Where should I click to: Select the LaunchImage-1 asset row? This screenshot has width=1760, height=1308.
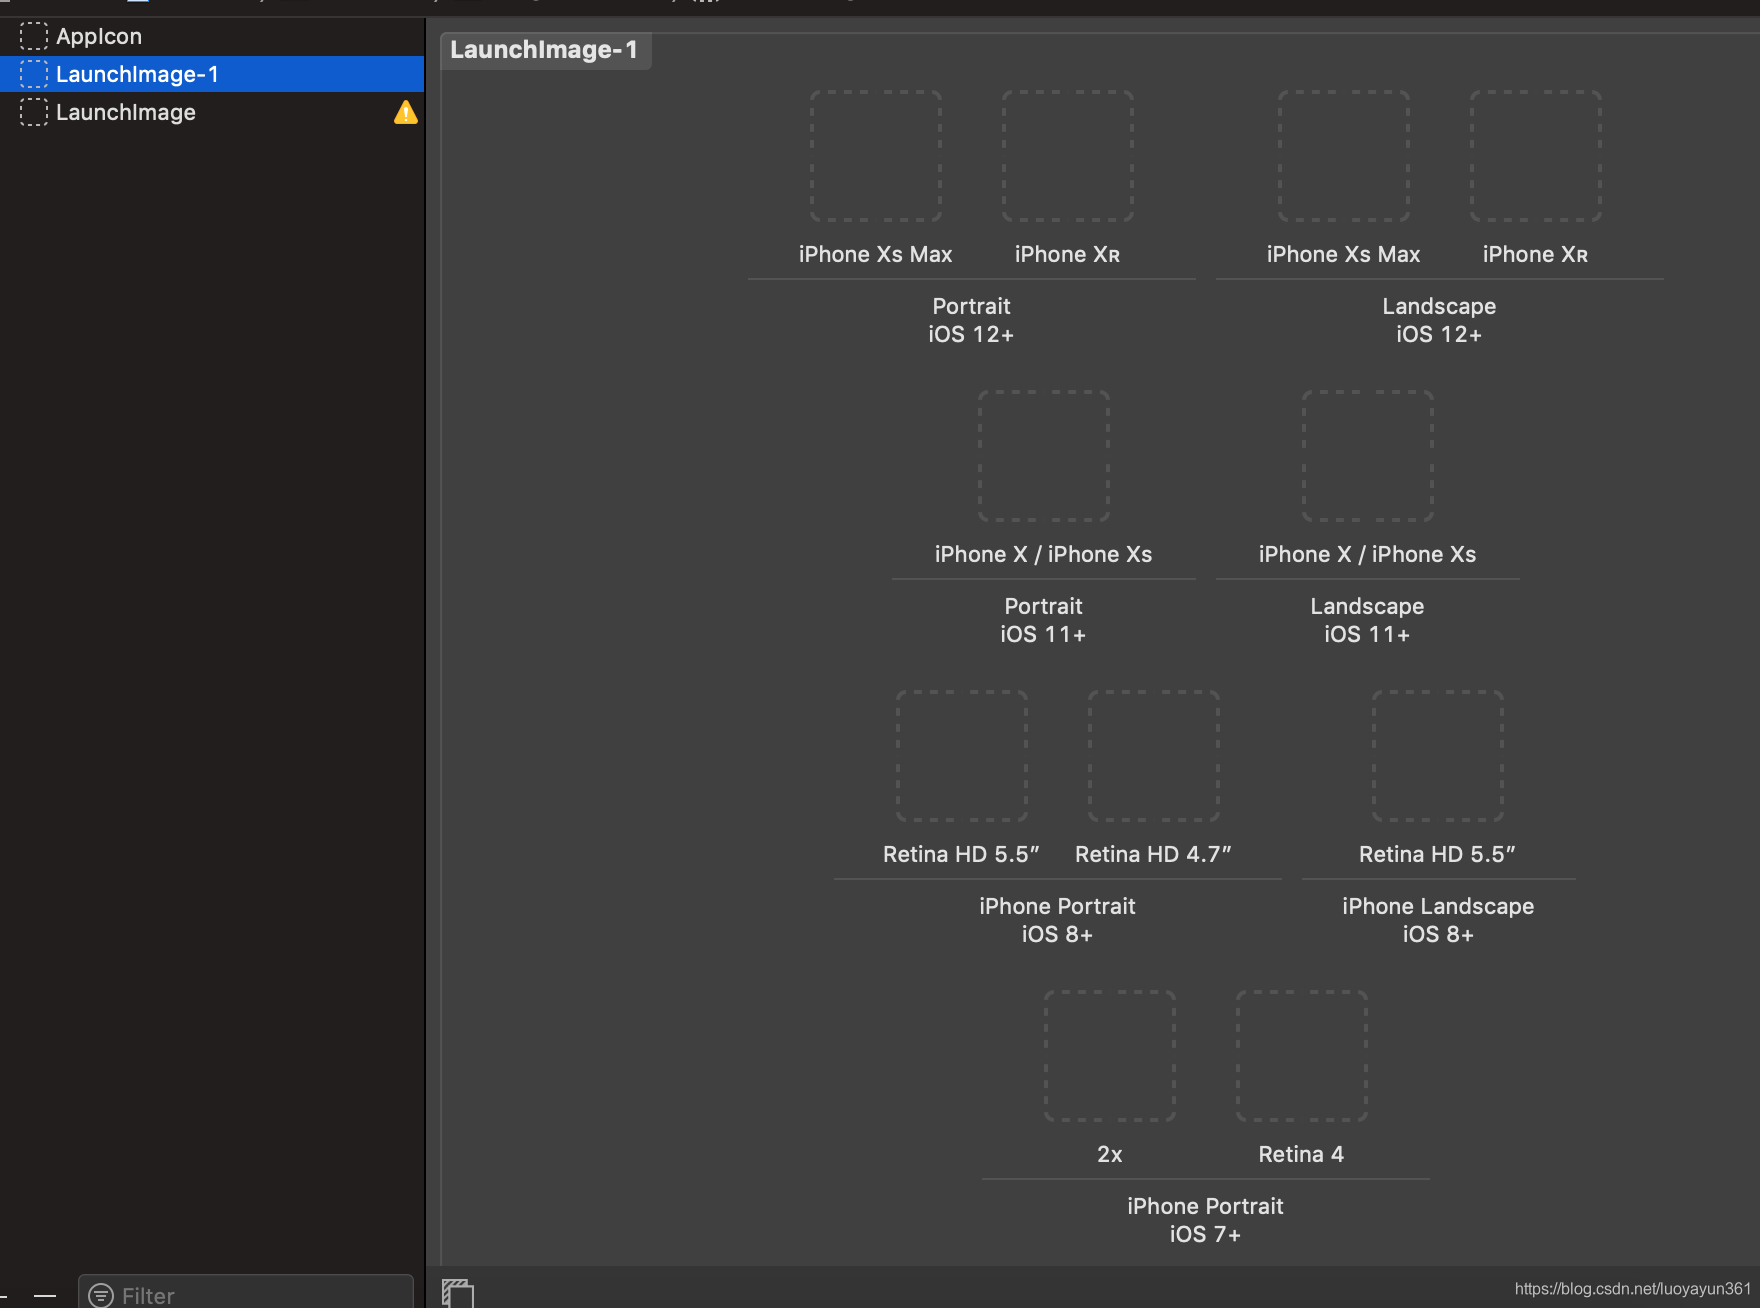click(x=212, y=74)
